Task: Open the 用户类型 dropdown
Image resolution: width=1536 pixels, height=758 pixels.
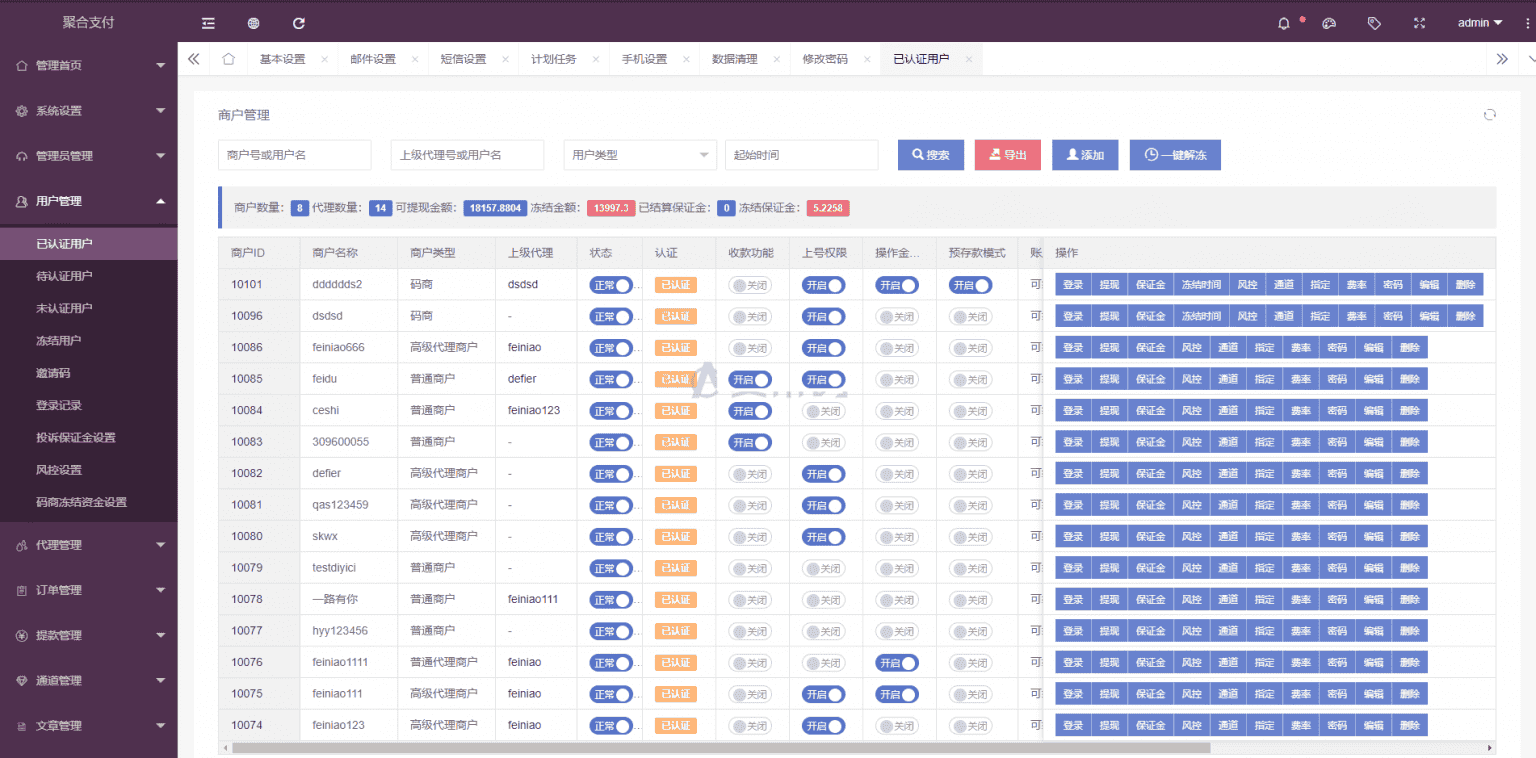Action: coord(639,155)
